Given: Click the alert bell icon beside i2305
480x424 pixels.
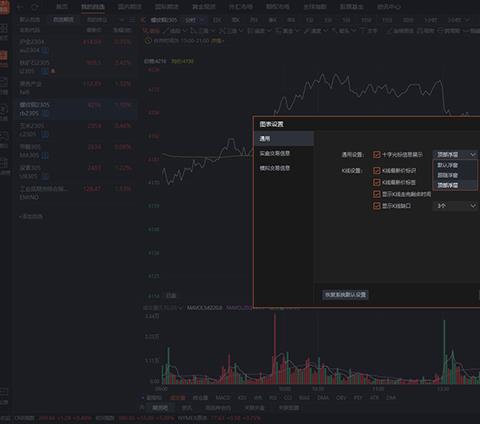Looking at the screenshot, I should pyautogui.click(x=53, y=71).
